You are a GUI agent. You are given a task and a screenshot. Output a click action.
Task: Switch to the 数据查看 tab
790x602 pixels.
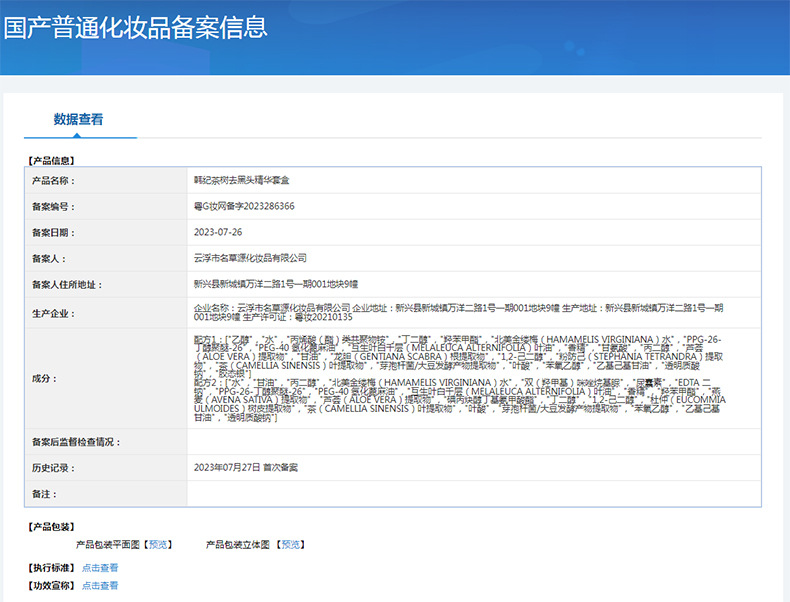[x=78, y=119]
